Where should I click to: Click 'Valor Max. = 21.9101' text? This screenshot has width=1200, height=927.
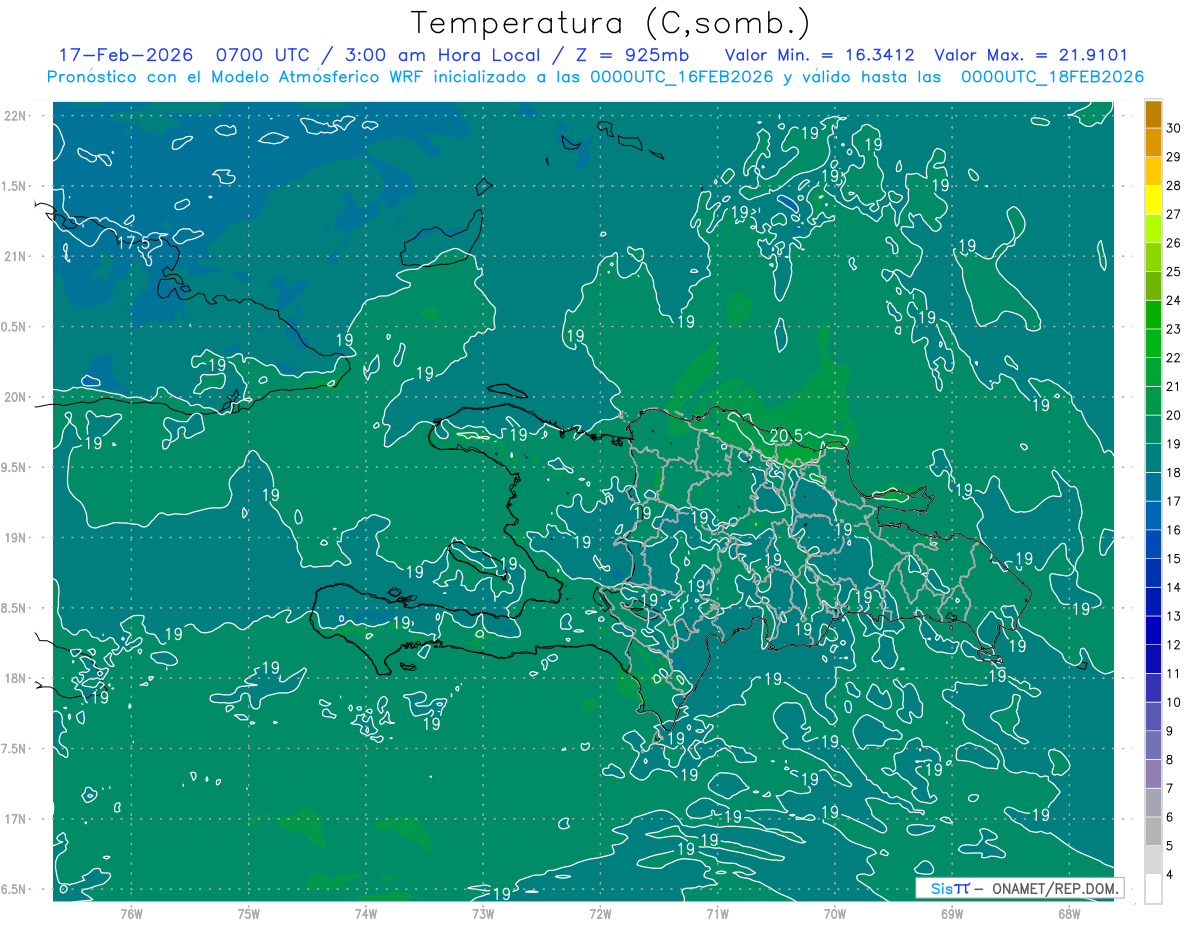[x=1032, y=55]
